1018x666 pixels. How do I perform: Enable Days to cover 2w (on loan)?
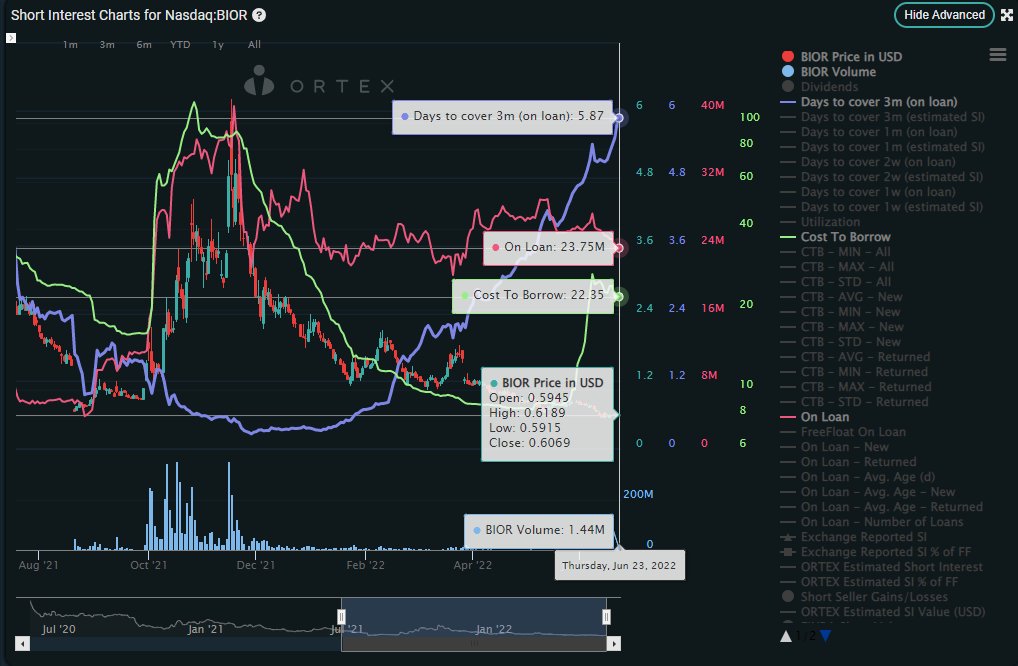pyautogui.click(x=868, y=162)
